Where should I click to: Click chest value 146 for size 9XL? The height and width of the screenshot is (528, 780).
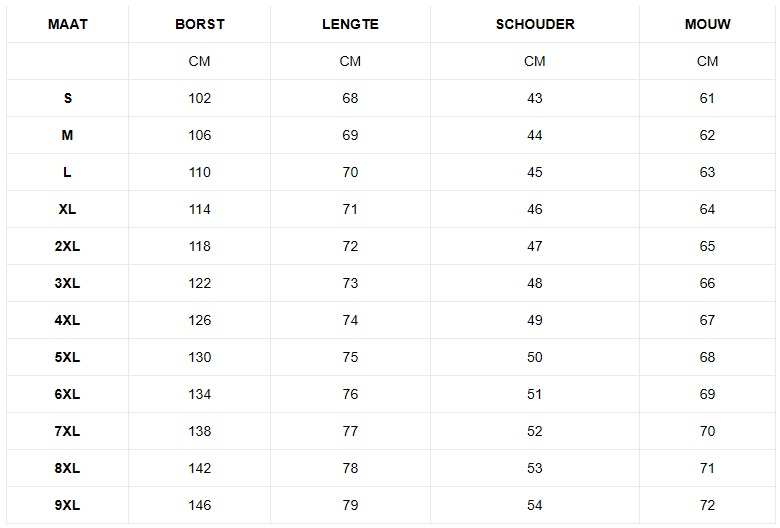tap(200, 505)
